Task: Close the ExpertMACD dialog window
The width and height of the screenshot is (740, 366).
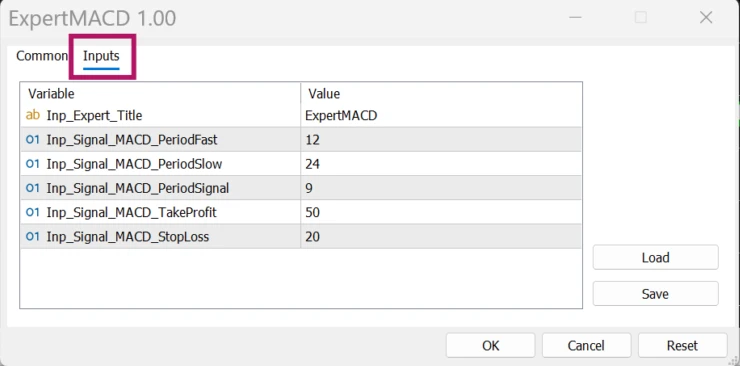Action: (706, 18)
